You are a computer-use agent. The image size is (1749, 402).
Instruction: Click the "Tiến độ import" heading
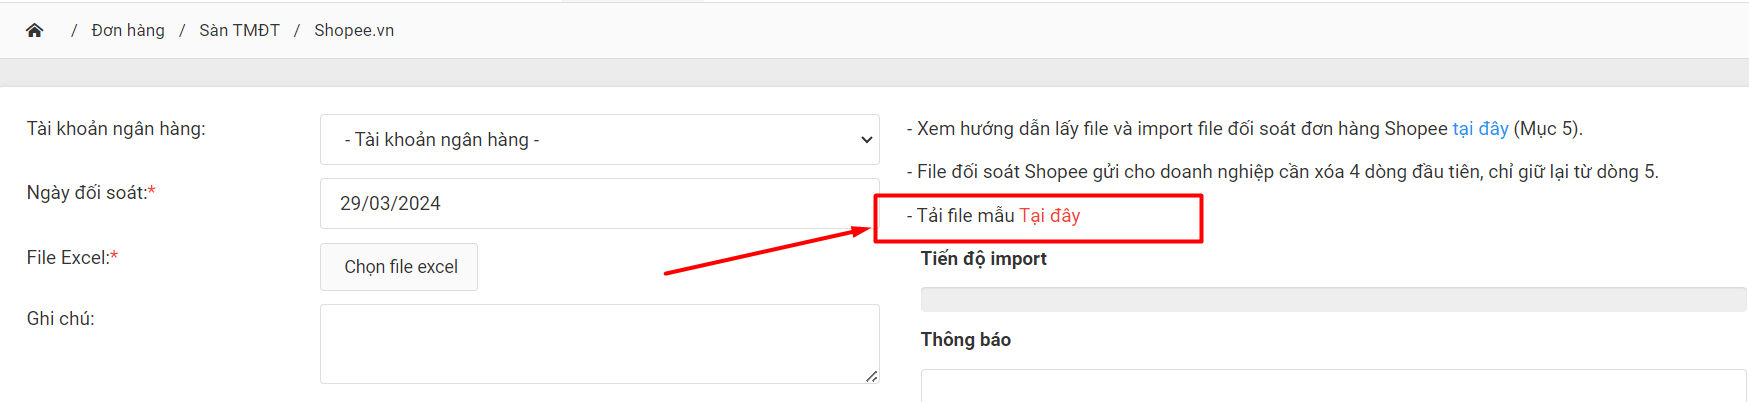(983, 259)
